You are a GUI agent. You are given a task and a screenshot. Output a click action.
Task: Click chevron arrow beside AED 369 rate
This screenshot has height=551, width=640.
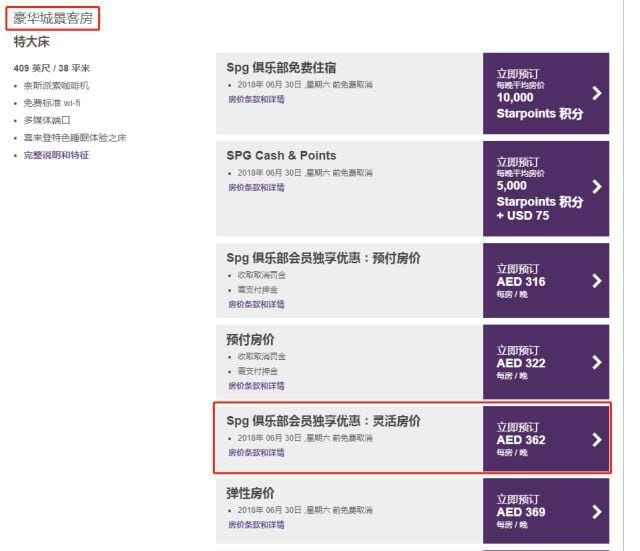(x=597, y=512)
